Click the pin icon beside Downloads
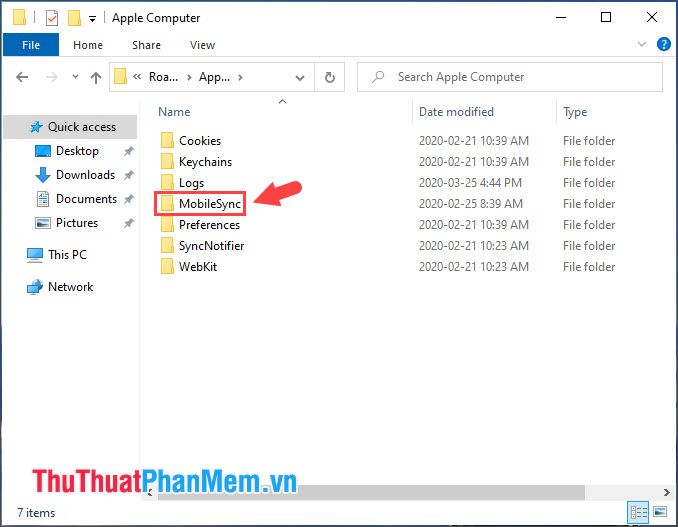The width and height of the screenshot is (678, 527). click(128, 175)
